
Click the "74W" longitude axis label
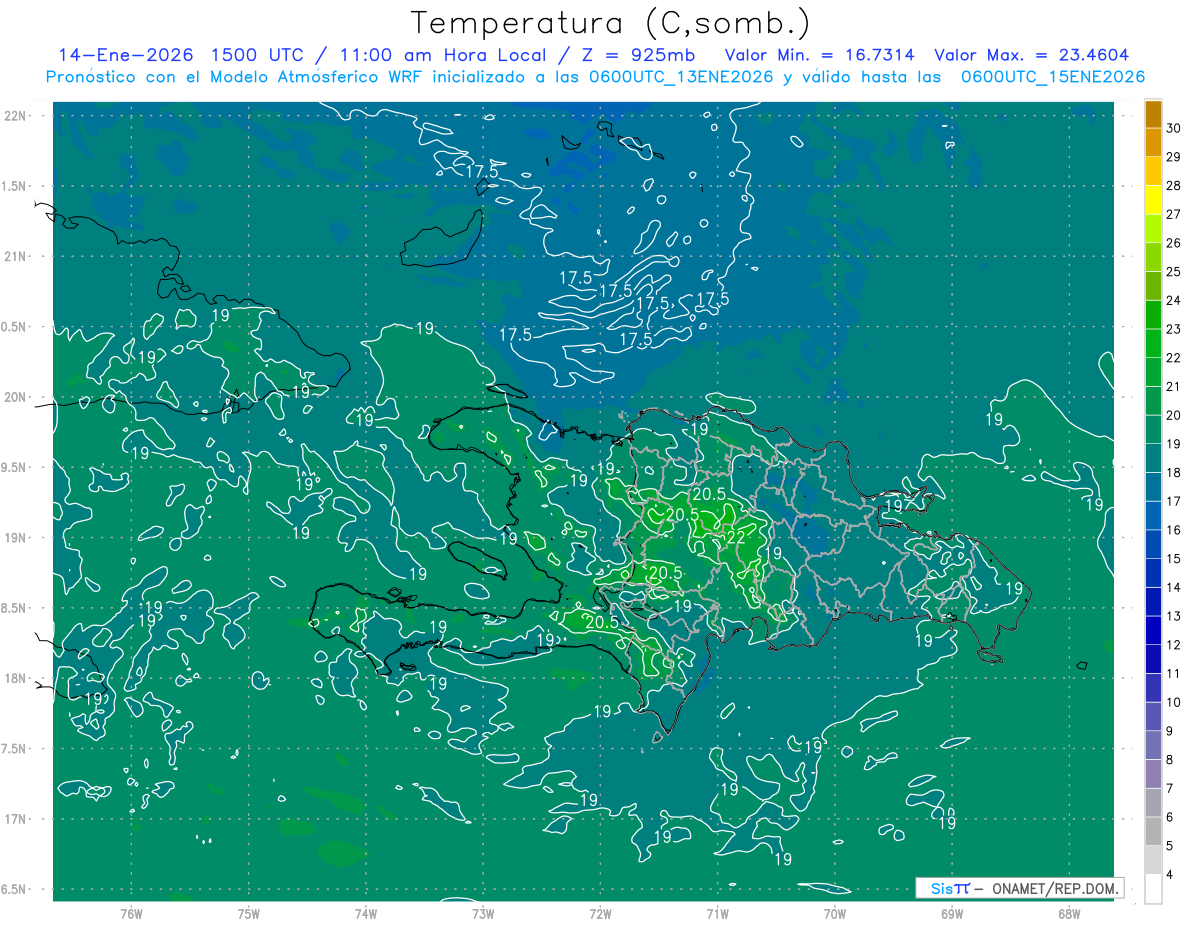366,913
